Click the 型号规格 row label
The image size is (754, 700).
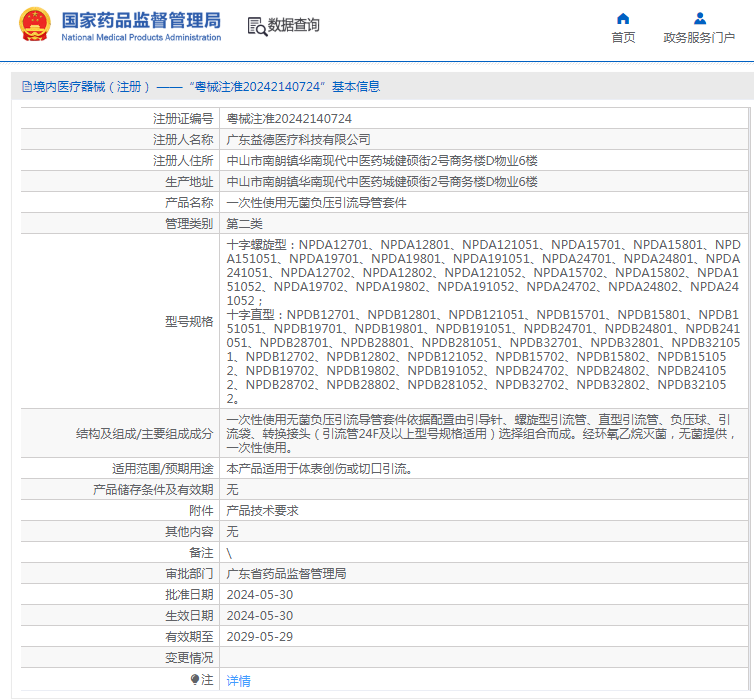tap(188, 321)
